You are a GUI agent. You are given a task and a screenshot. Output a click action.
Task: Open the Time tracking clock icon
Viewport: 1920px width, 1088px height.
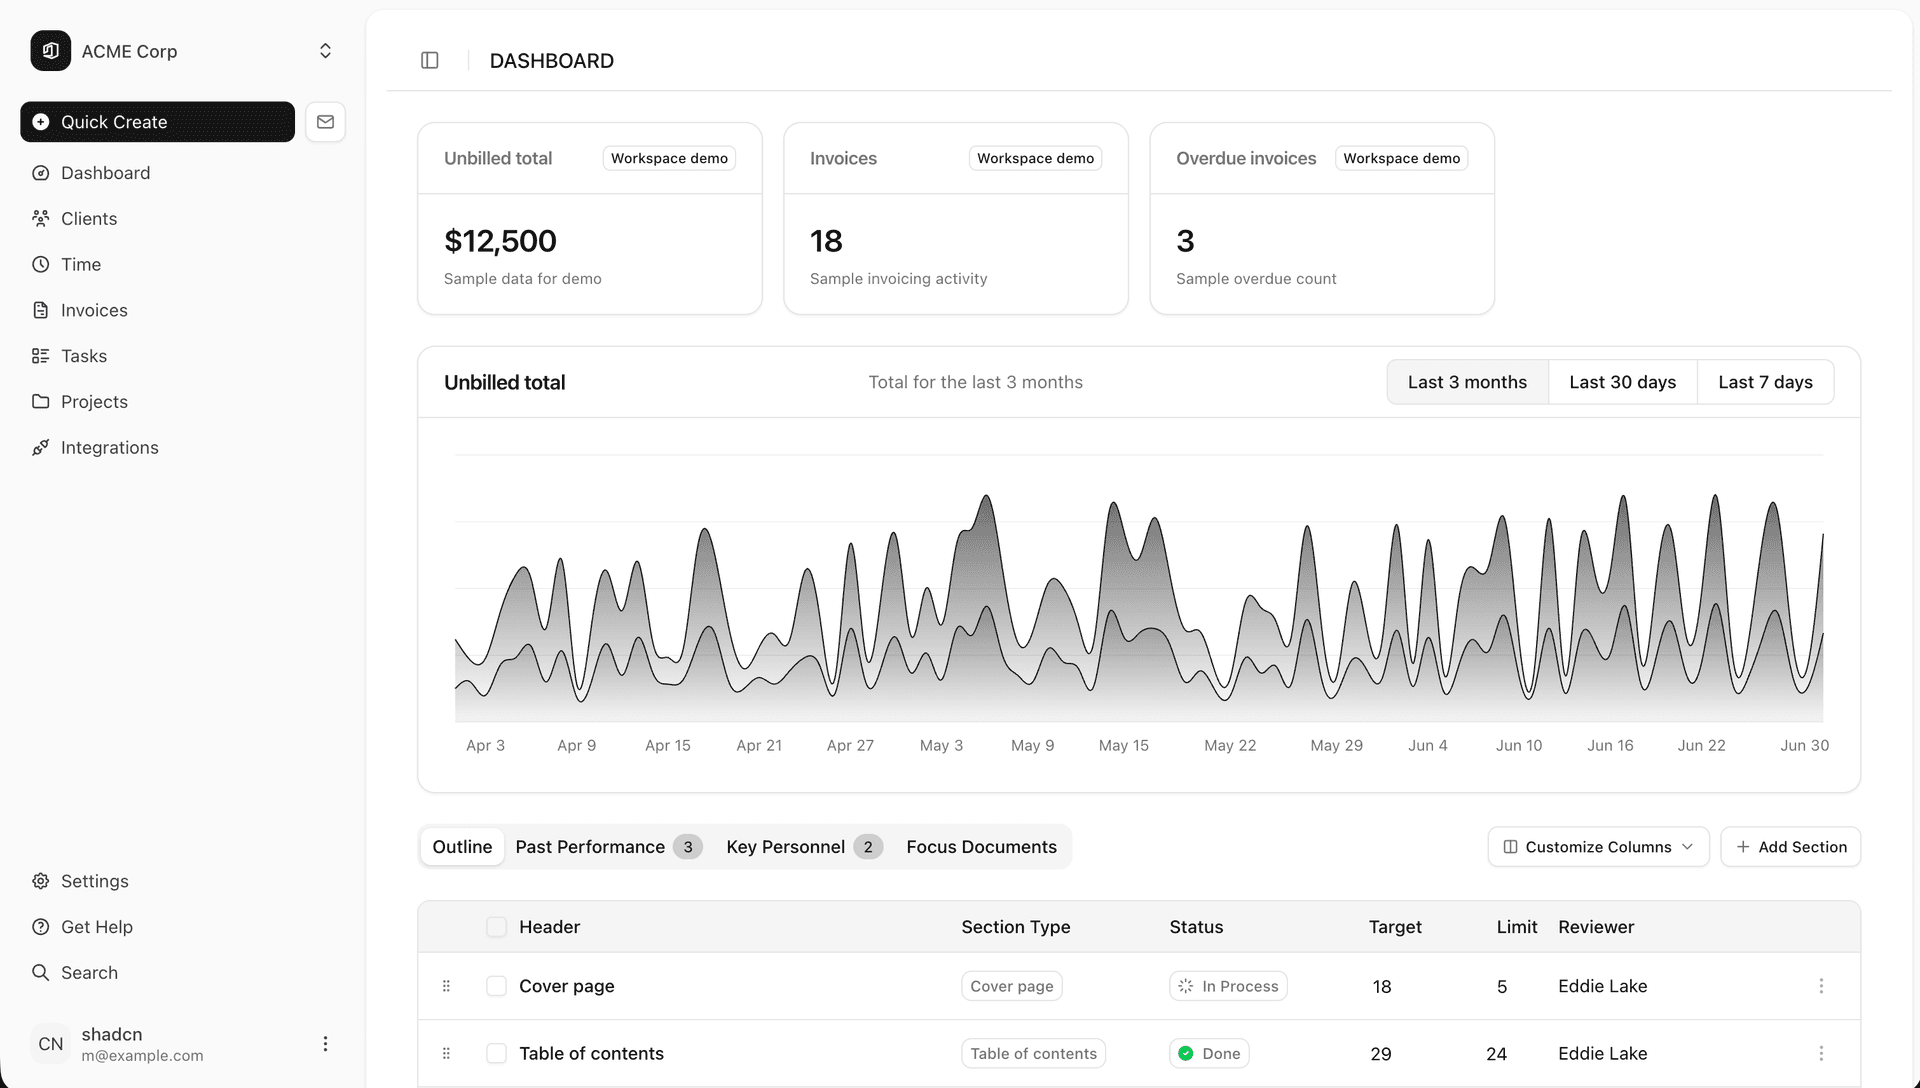pyautogui.click(x=40, y=264)
